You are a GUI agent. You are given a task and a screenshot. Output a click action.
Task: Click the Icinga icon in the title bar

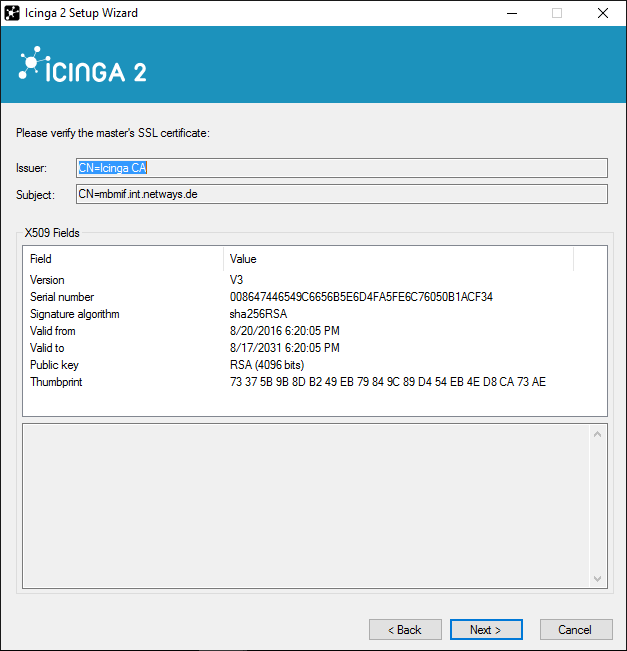pos(12,13)
